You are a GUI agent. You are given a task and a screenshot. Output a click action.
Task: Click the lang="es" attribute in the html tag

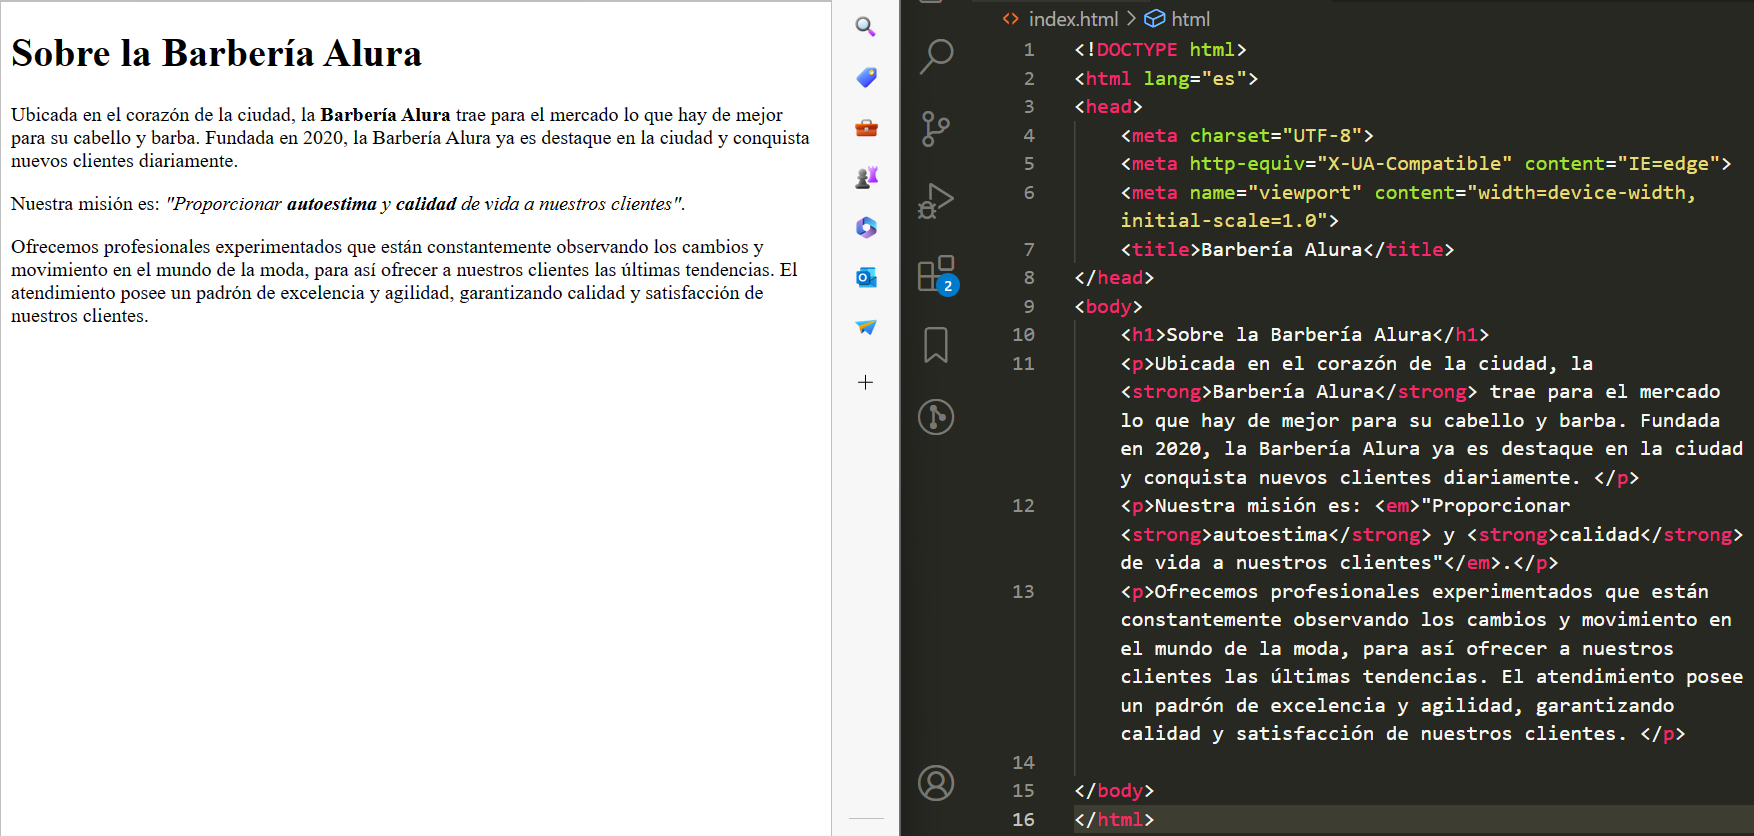pyautogui.click(x=1195, y=79)
